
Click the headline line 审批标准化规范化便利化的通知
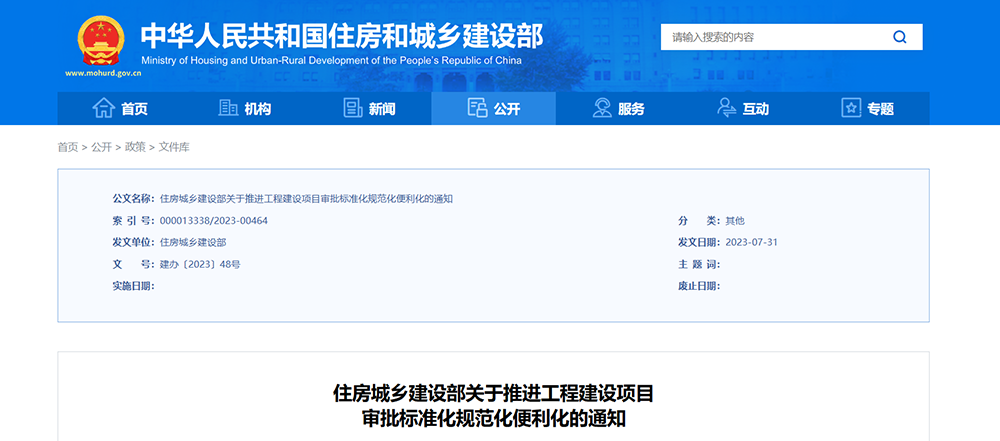(x=494, y=419)
